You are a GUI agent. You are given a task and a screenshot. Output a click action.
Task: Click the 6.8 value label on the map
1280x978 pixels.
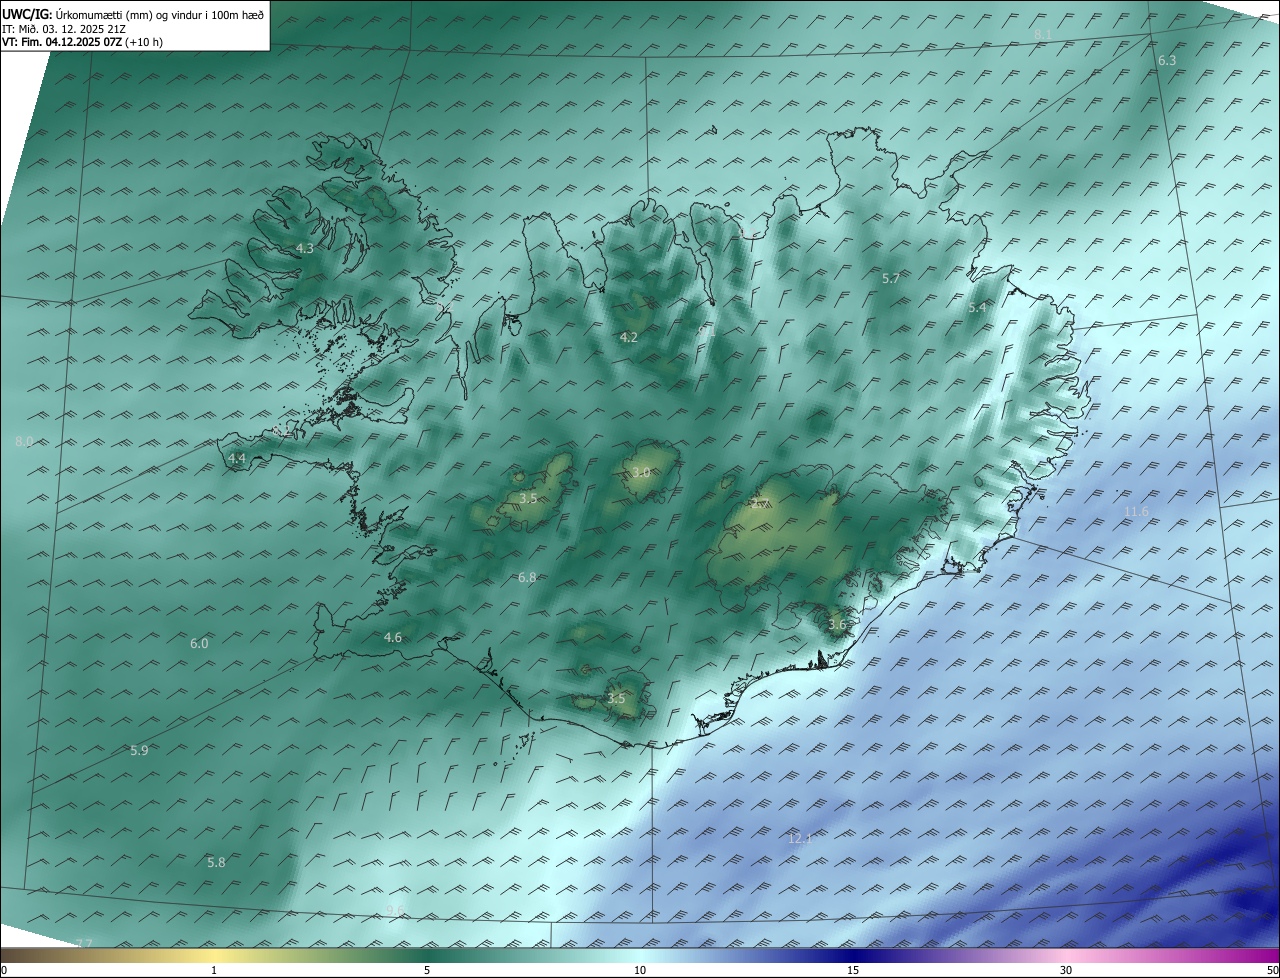[x=527, y=578]
